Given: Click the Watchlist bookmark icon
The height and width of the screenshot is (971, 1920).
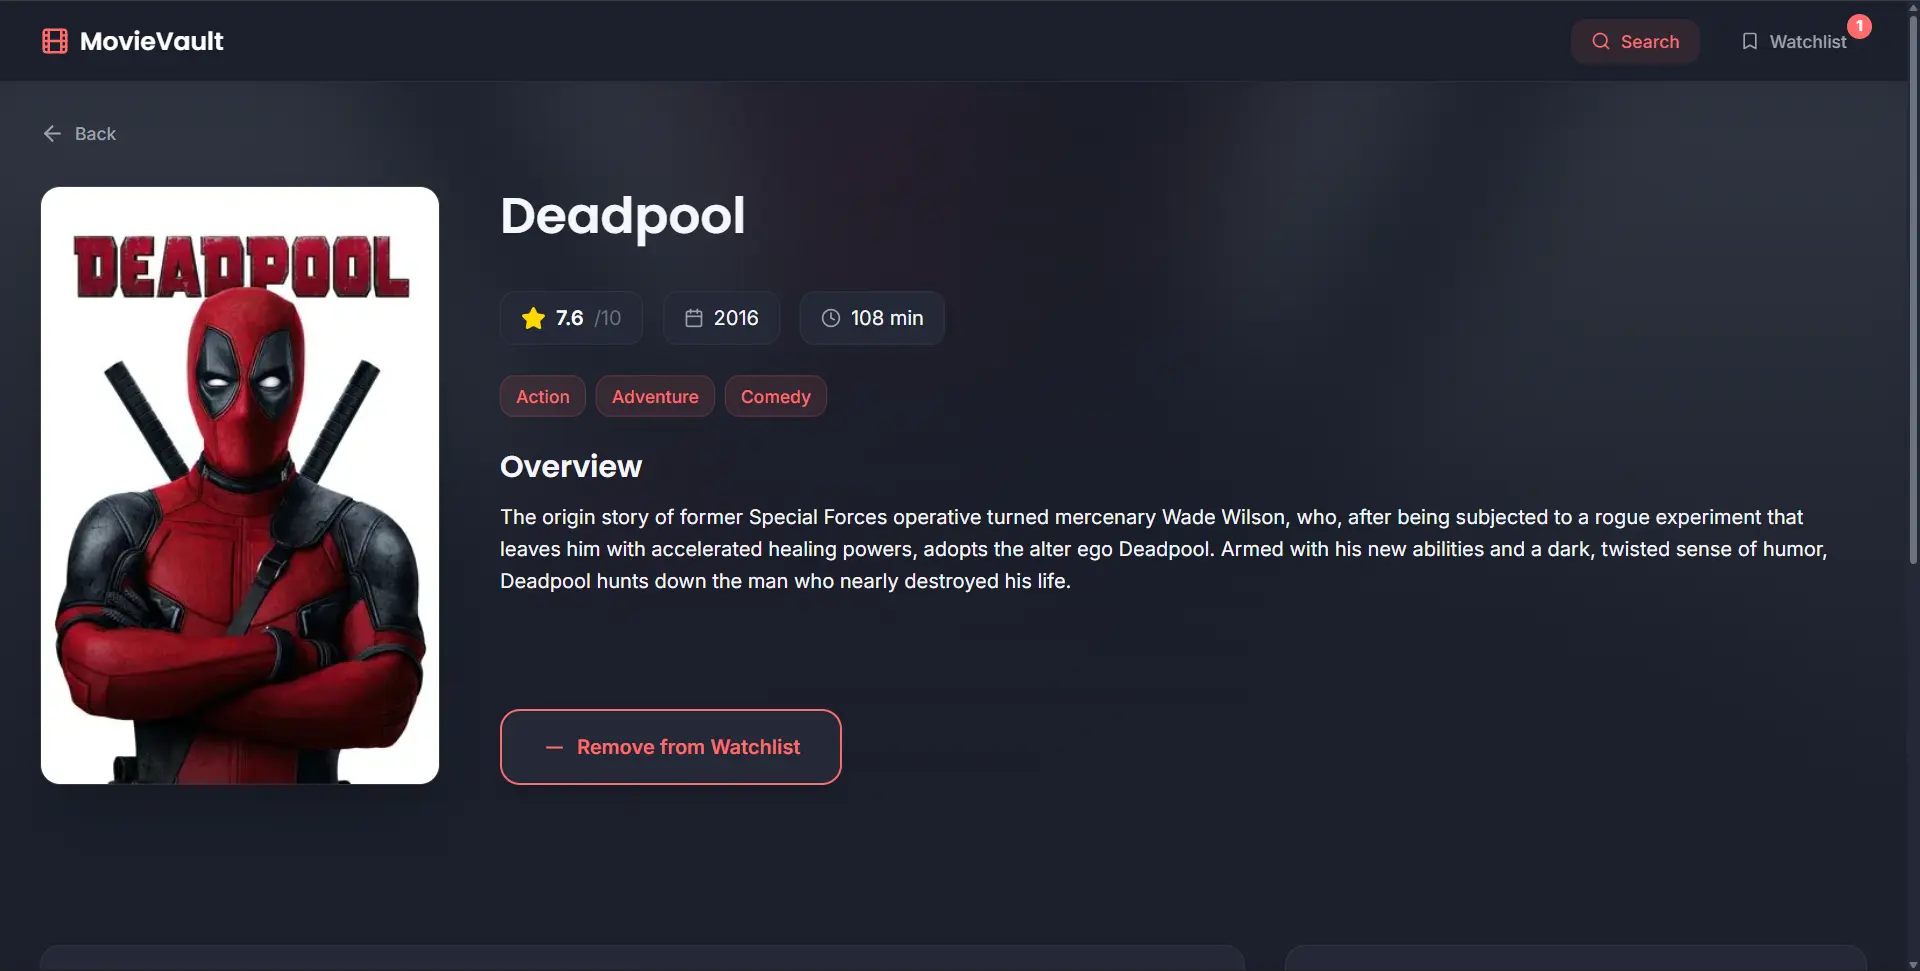Looking at the screenshot, I should (x=1749, y=41).
